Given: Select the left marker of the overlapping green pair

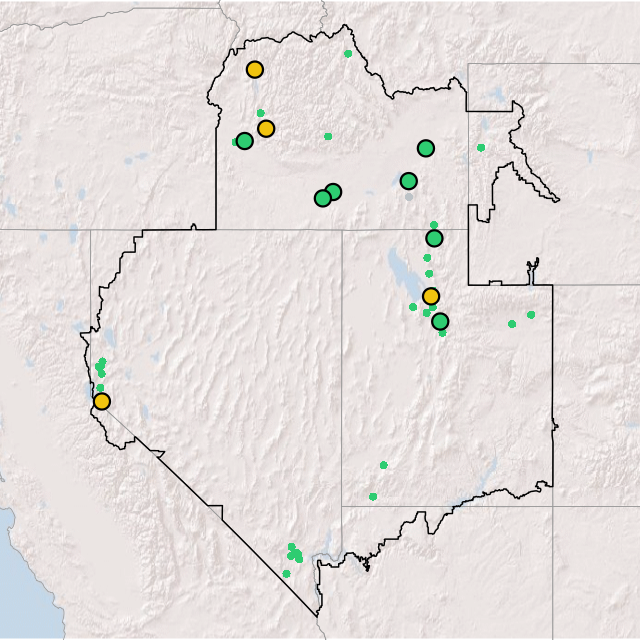Looking at the screenshot, I should point(322,198).
